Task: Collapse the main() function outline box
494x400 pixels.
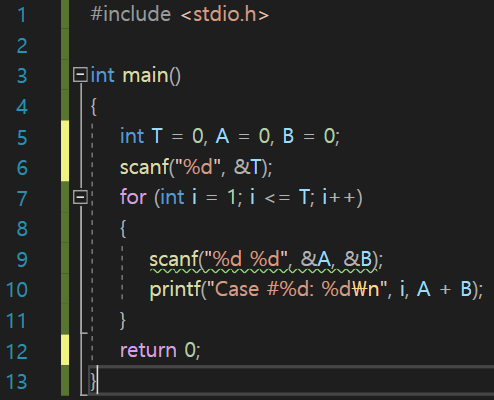Action: click(x=80, y=75)
